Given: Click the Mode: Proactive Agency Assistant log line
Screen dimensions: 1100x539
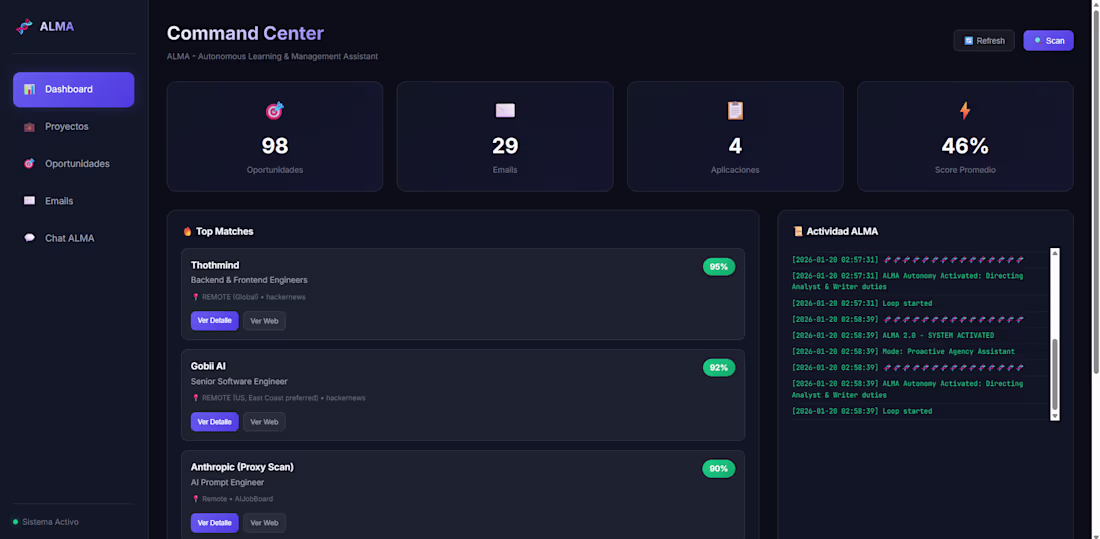Looking at the screenshot, I should tap(904, 352).
